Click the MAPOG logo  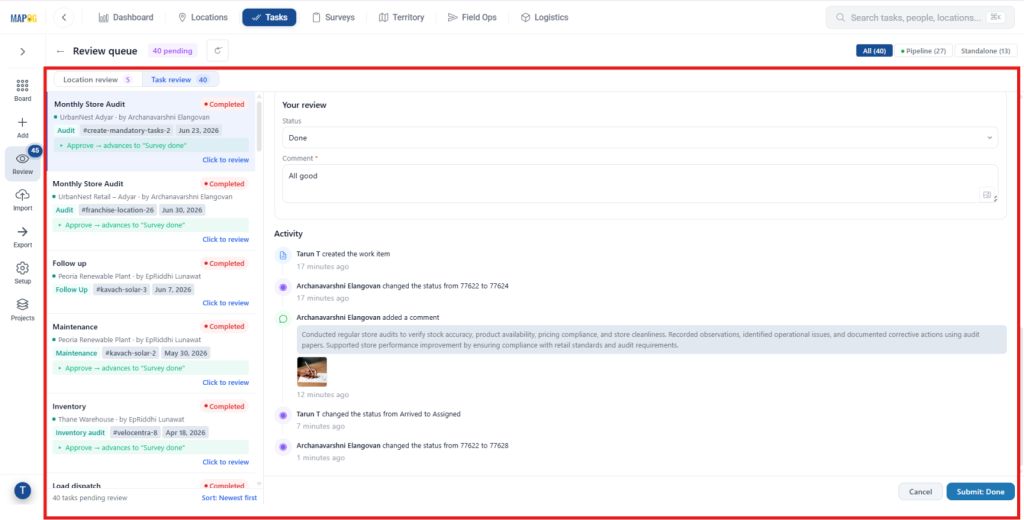24,18
